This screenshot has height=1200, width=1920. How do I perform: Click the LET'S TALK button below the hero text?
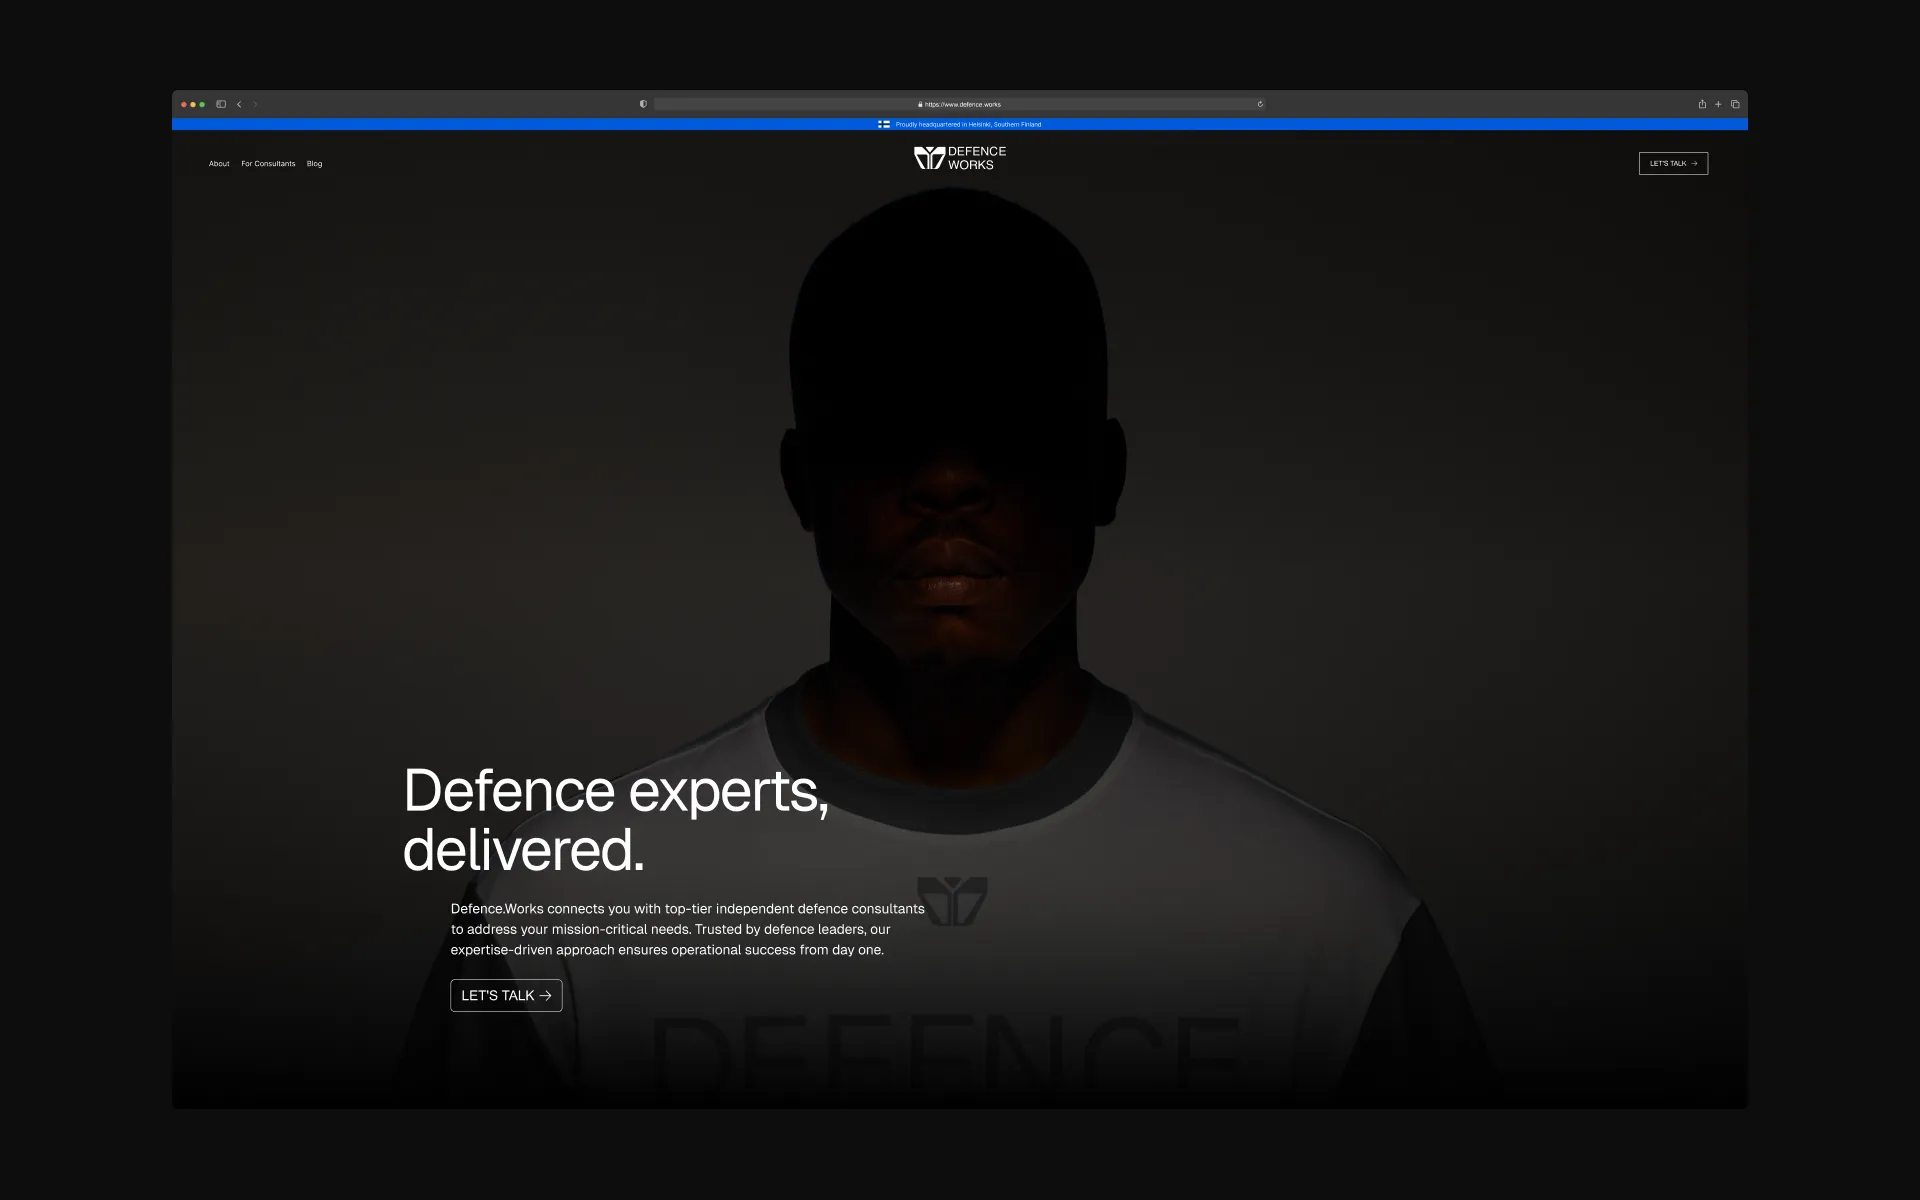(506, 995)
